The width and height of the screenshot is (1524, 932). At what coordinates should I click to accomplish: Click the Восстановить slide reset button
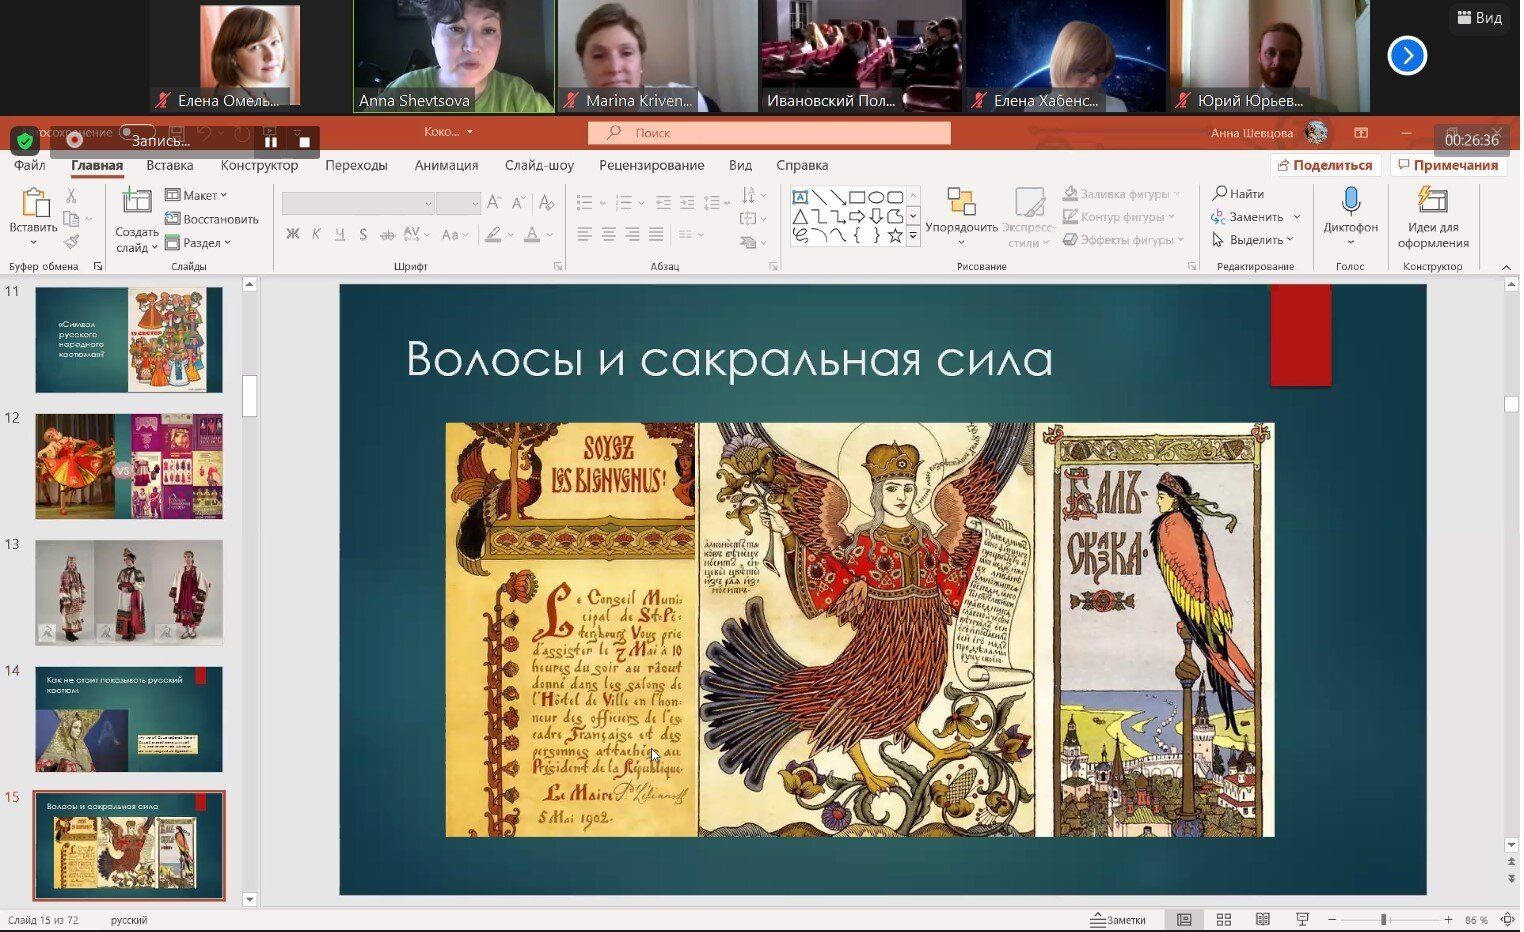[212, 219]
